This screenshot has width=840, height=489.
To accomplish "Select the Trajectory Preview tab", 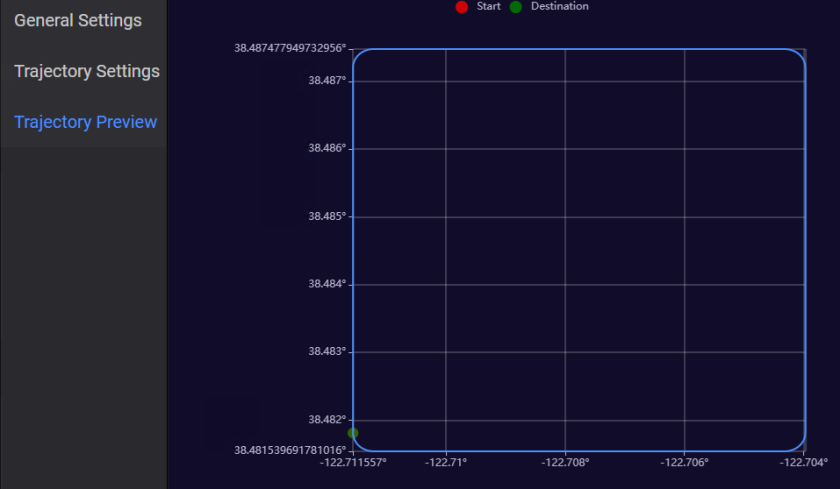I will click(x=86, y=122).
